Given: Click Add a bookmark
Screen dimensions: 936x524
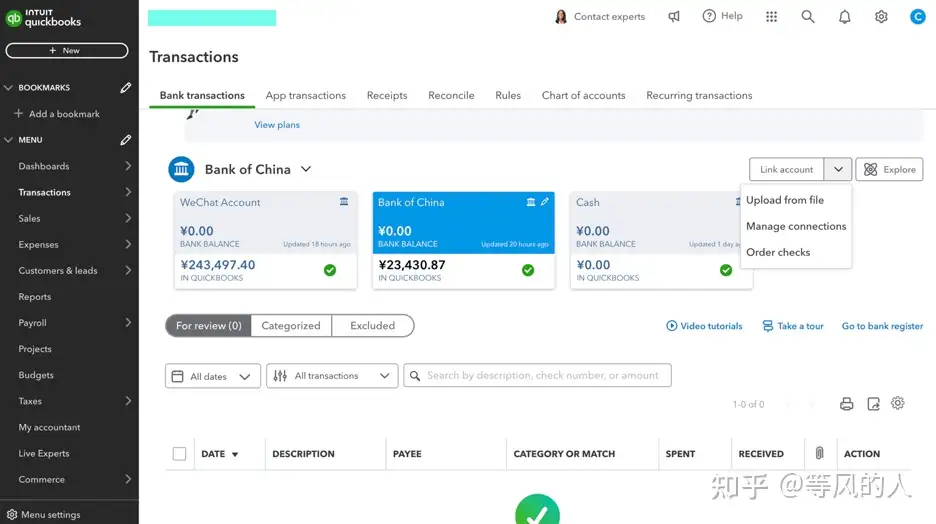Looking at the screenshot, I should click(57, 113).
